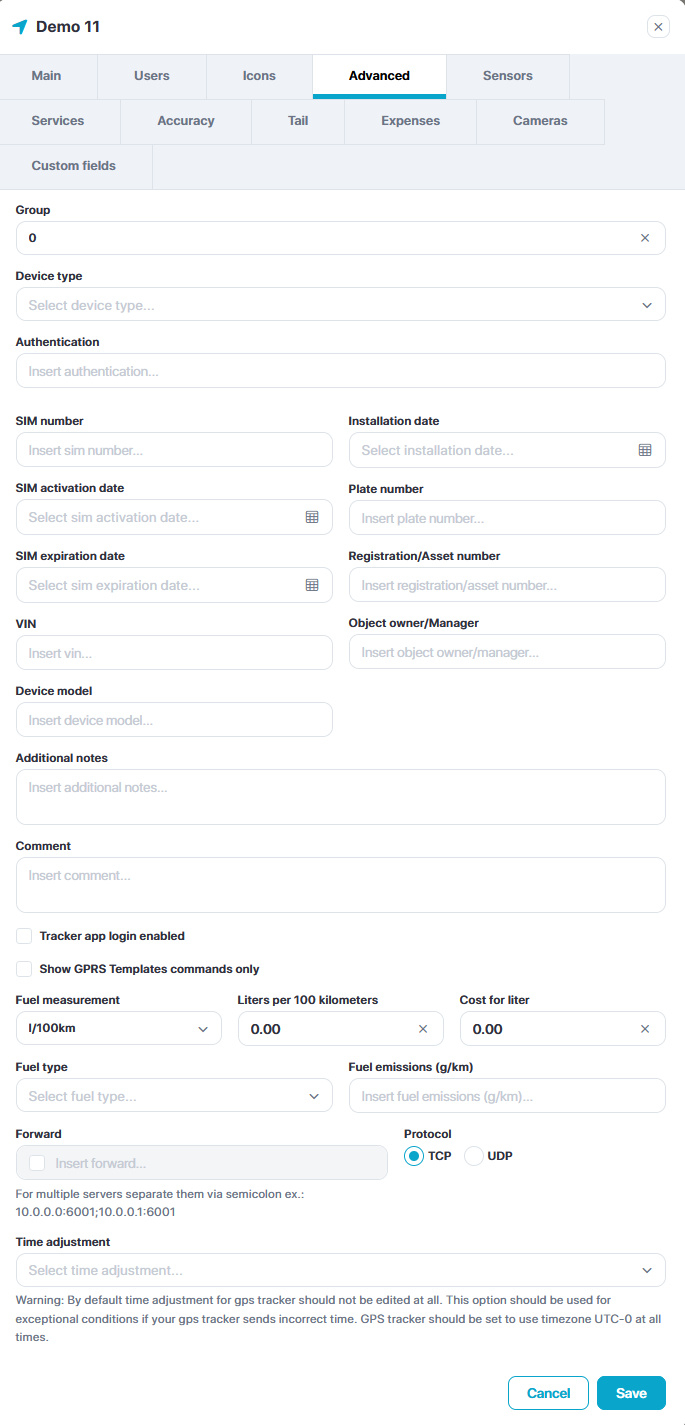Image resolution: width=685 pixels, height=1425 pixels.
Task: Open the Custom fields tab
Action: coord(74,166)
